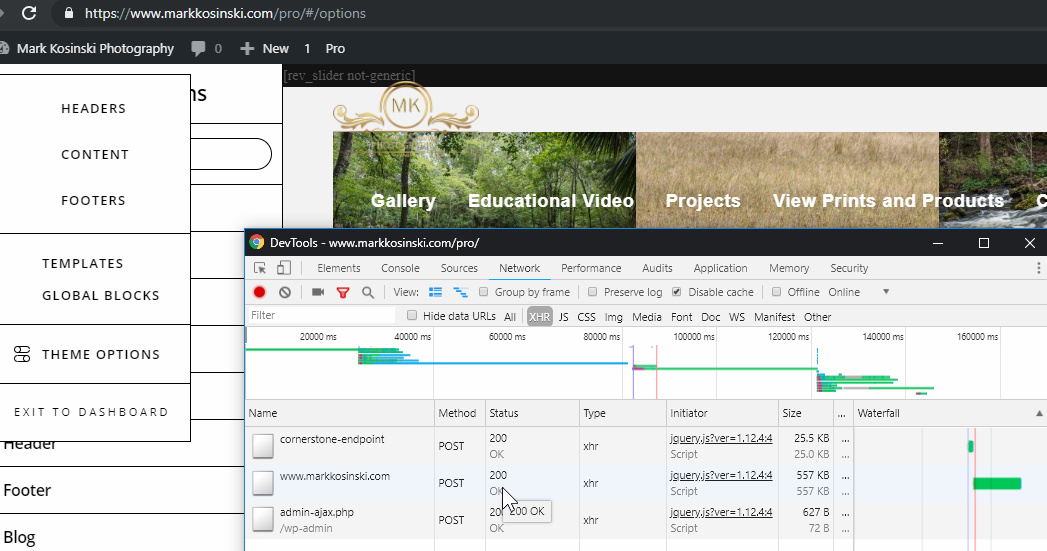Filter requests by WS
The width and height of the screenshot is (1047, 551).
pos(737,317)
